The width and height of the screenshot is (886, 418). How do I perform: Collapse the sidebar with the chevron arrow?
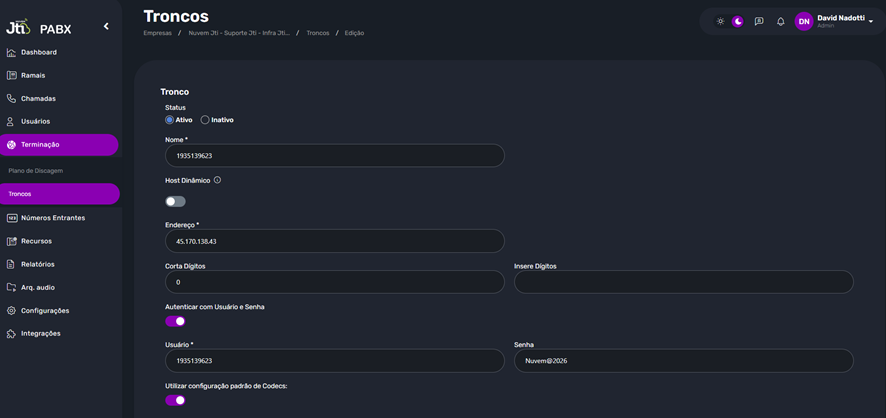[106, 26]
